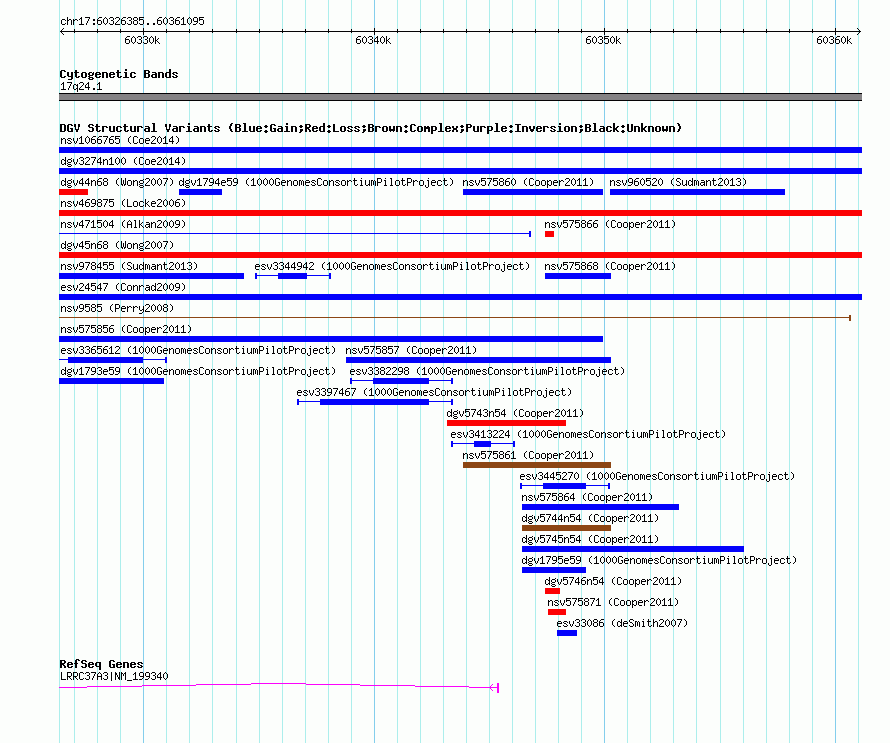Open esv33086 (deSmith2007) label
Screen dimensions: 890x743
pos(622,623)
